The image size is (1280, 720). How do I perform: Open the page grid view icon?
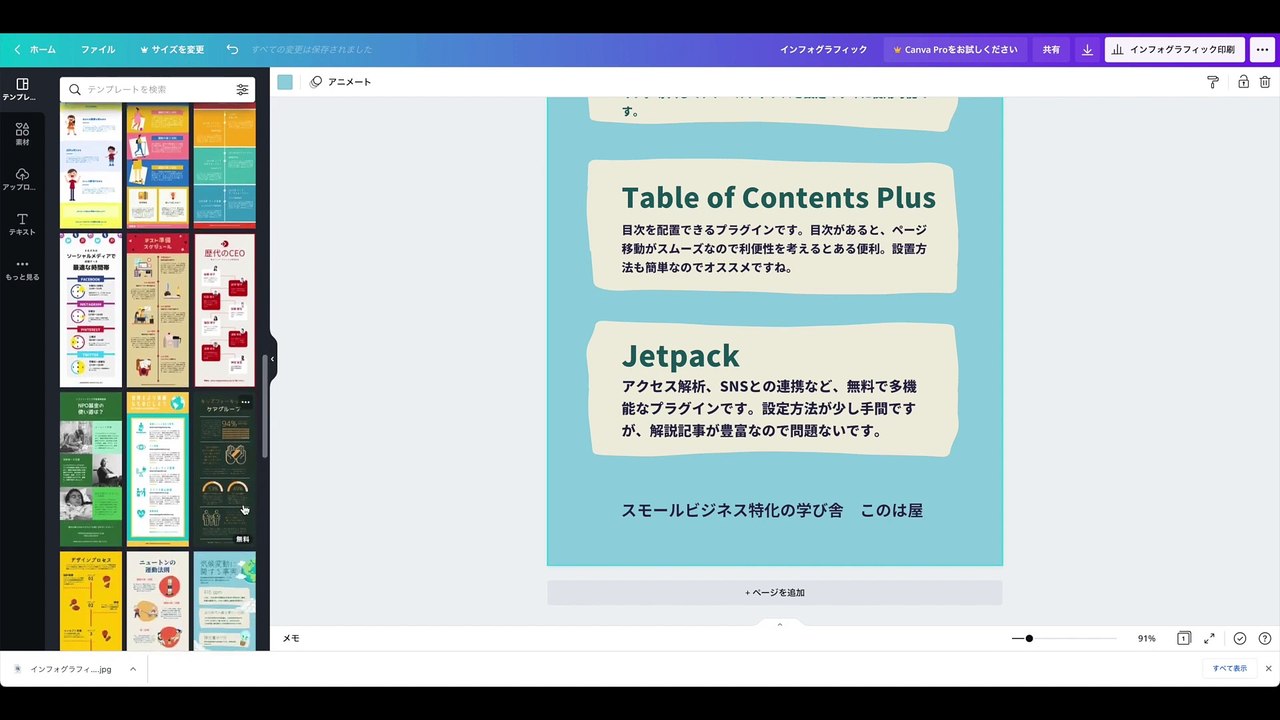click(1183, 638)
